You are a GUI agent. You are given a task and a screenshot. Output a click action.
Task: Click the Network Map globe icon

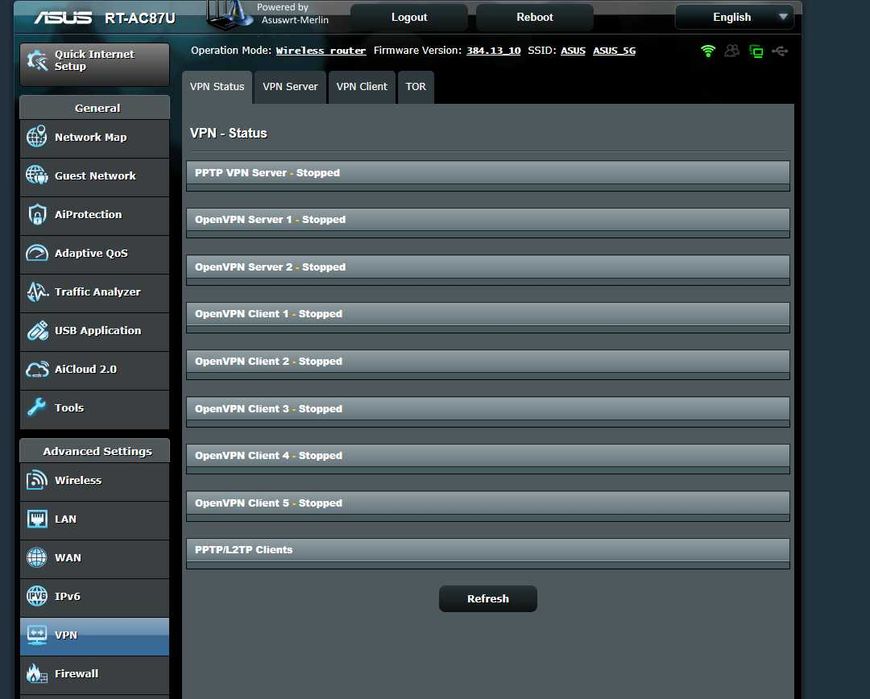coord(37,136)
